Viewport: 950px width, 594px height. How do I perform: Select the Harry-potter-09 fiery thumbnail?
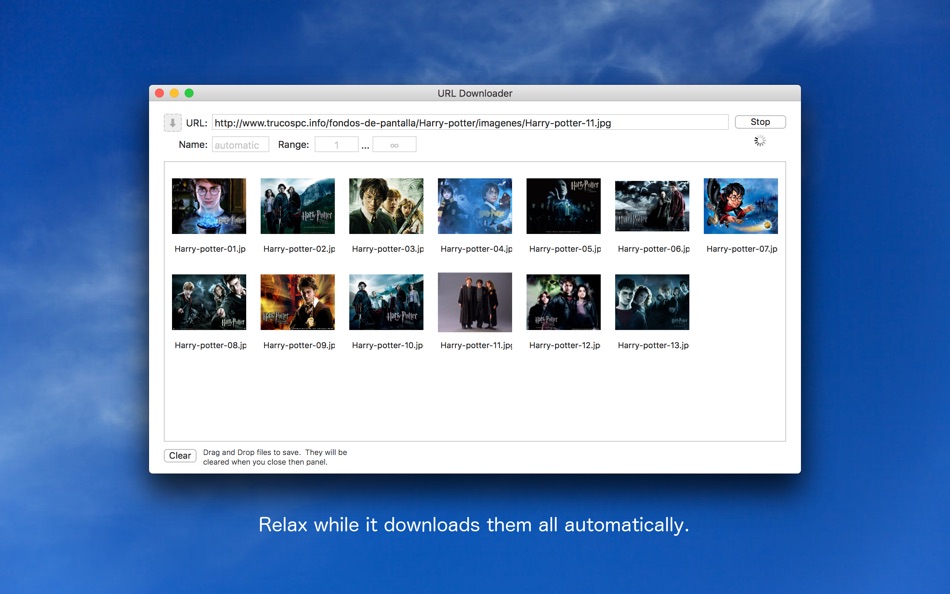tap(297, 302)
